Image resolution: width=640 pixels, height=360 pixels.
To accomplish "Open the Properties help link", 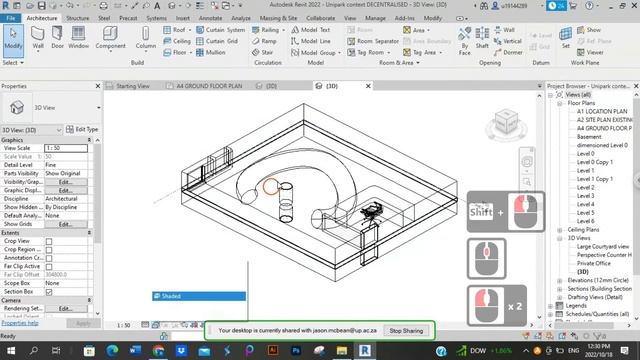I will (x=20, y=323).
